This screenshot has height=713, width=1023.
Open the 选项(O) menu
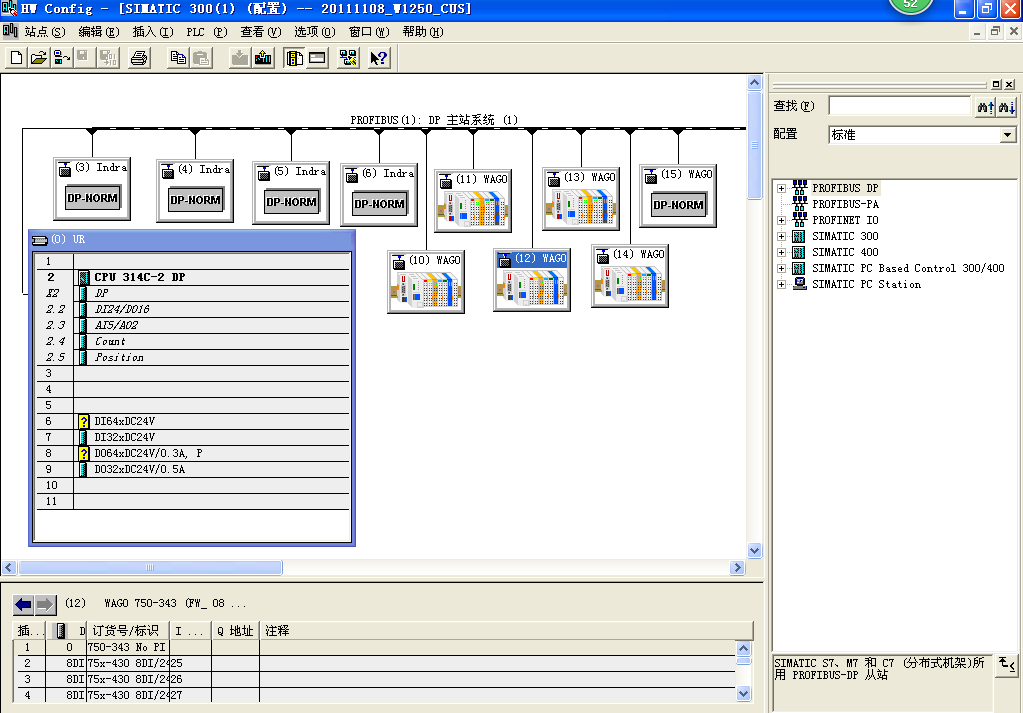click(314, 32)
